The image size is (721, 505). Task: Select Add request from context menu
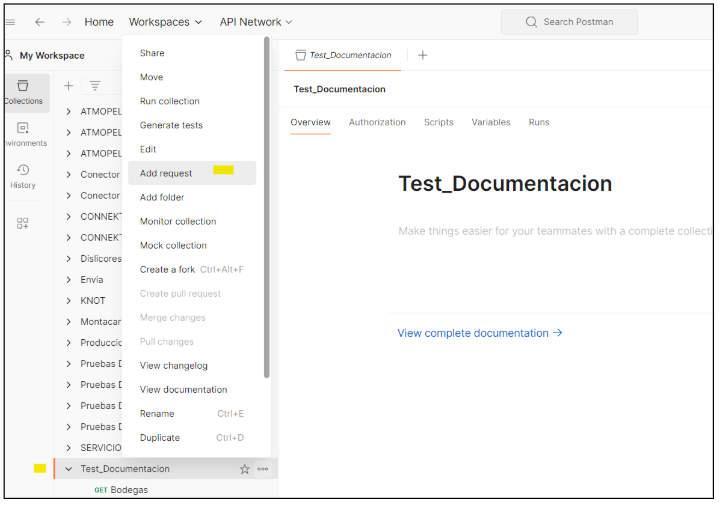point(166,173)
